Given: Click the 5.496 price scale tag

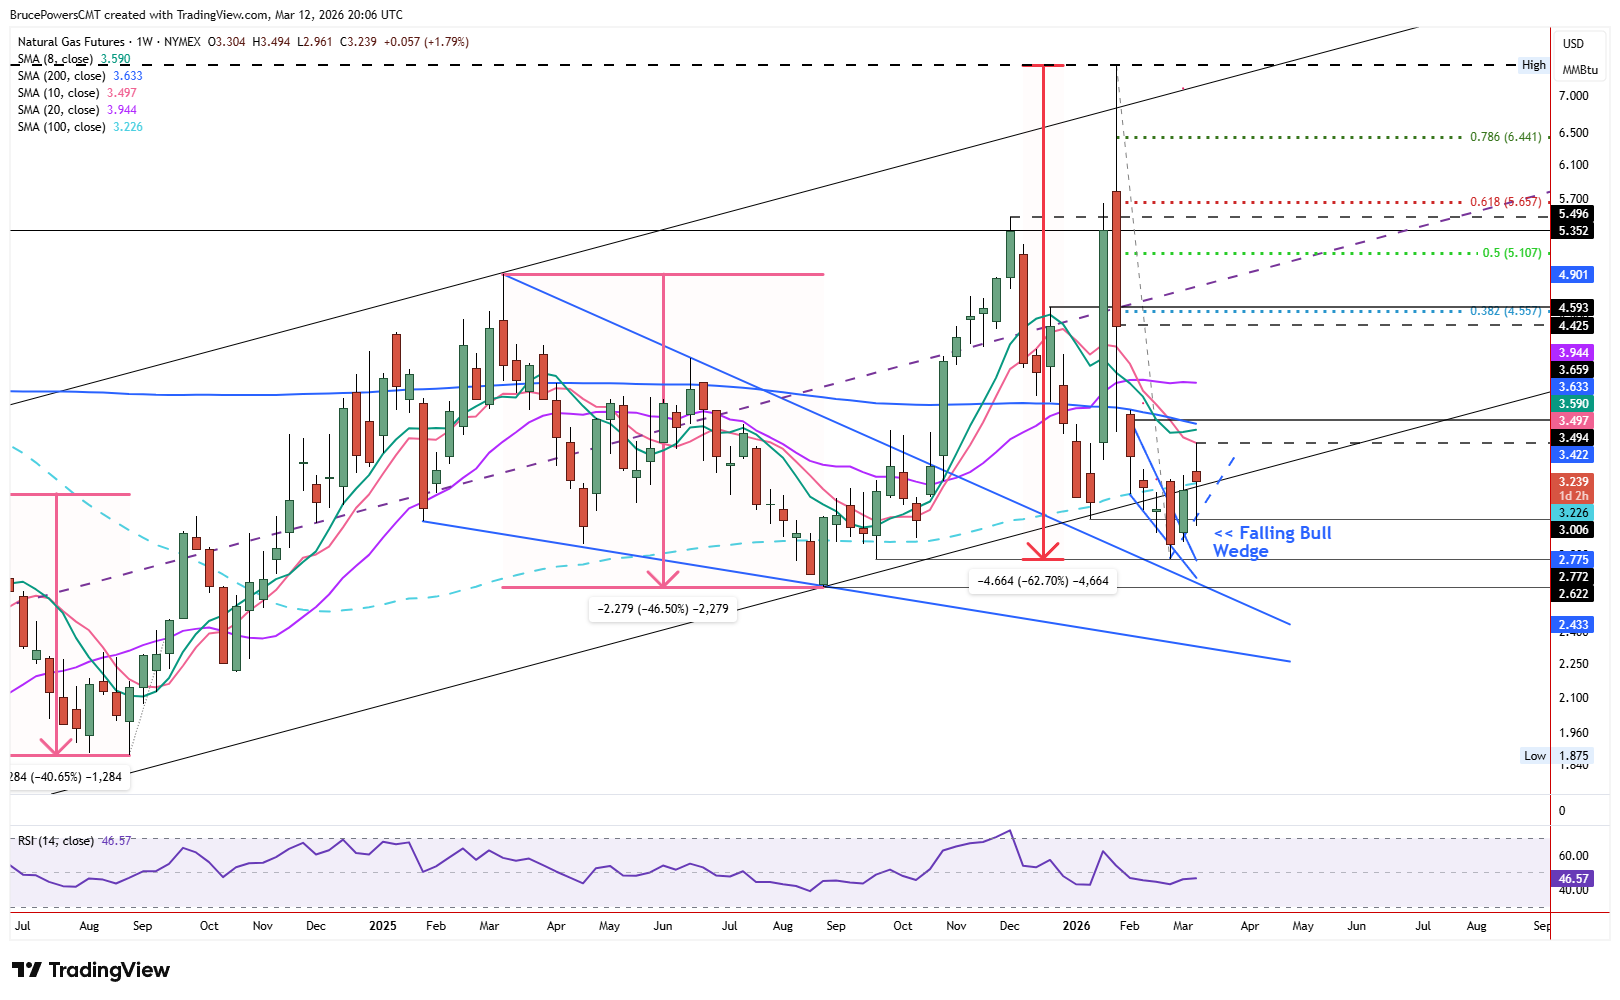Looking at the screenshot, I should pyautogui.click(x=1573, y=214).
